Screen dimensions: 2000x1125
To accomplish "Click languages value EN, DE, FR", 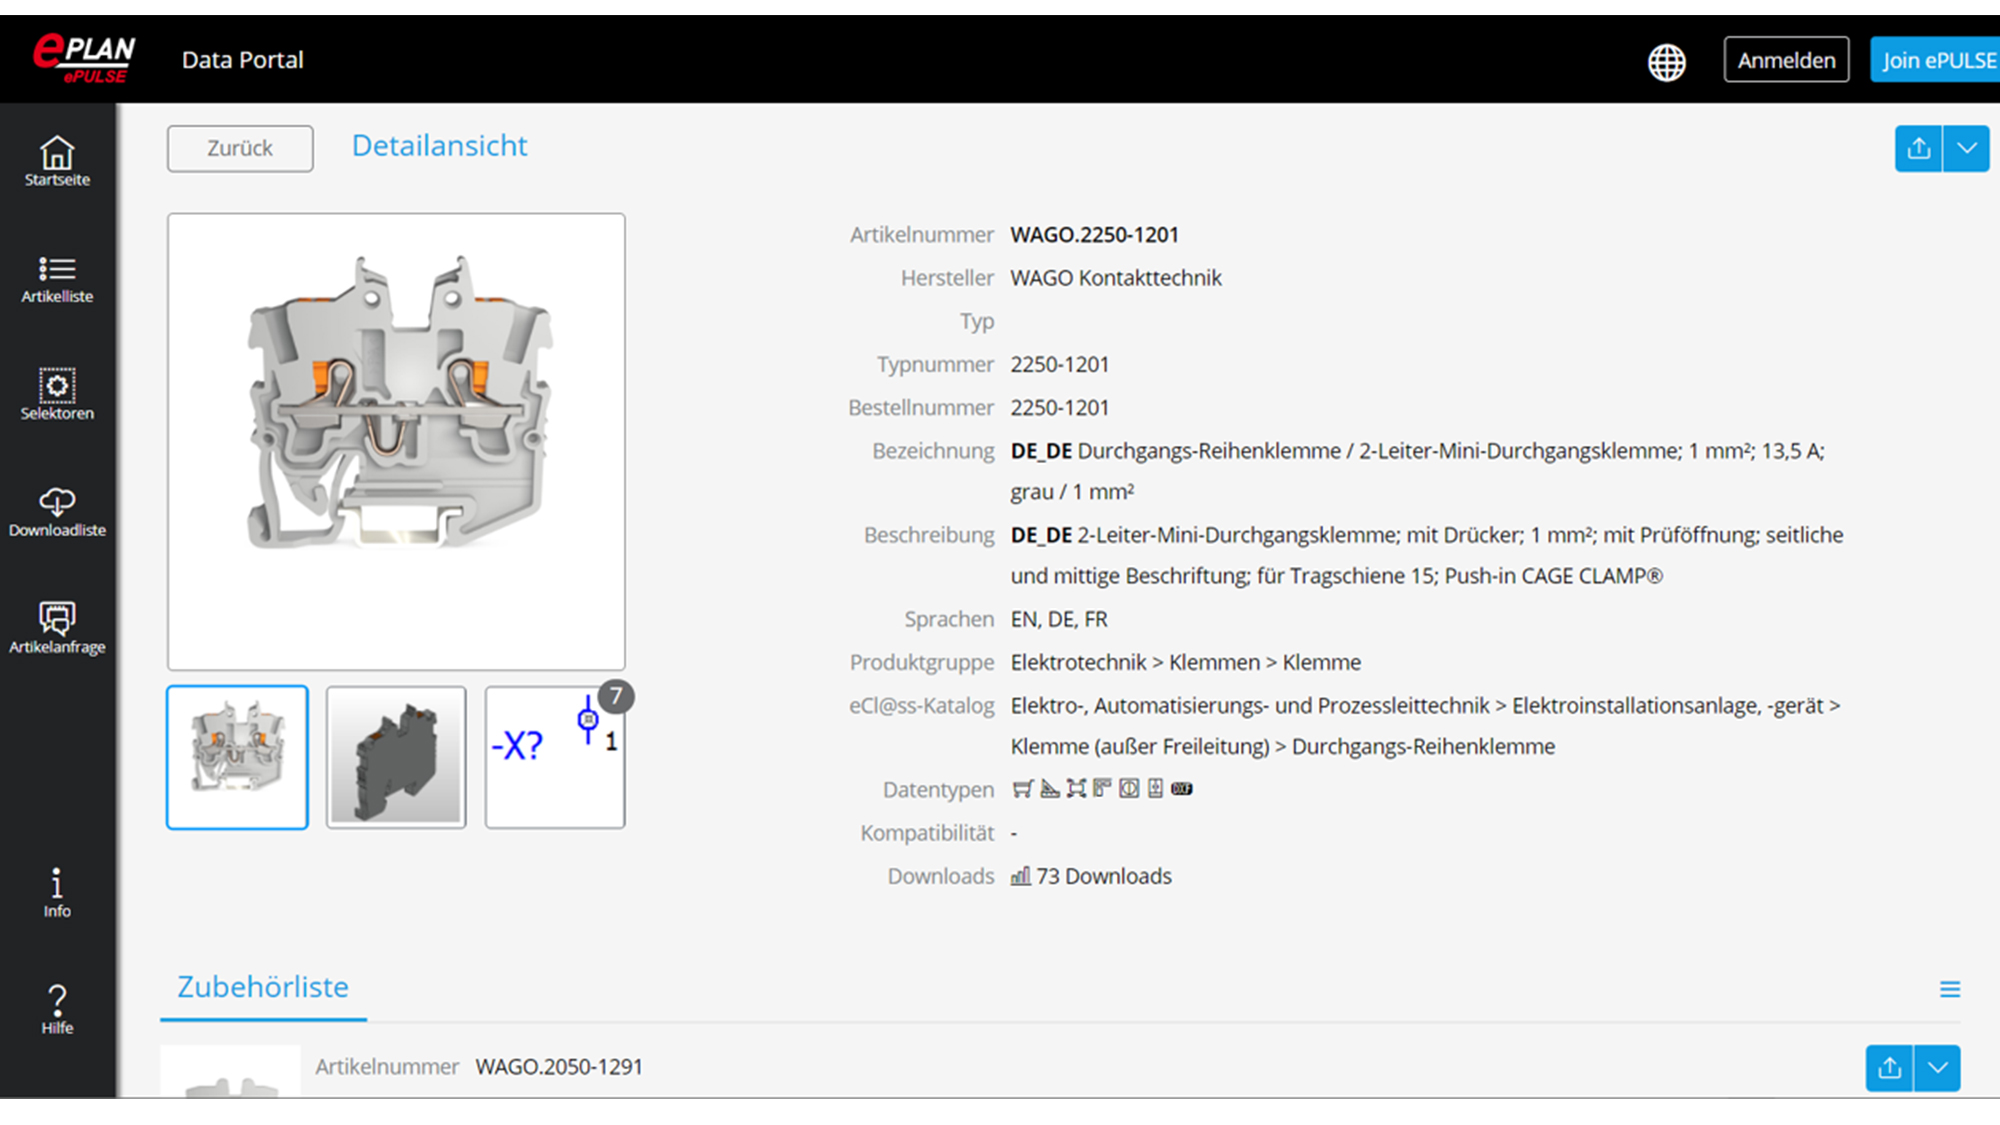I will coord(1059,620).
